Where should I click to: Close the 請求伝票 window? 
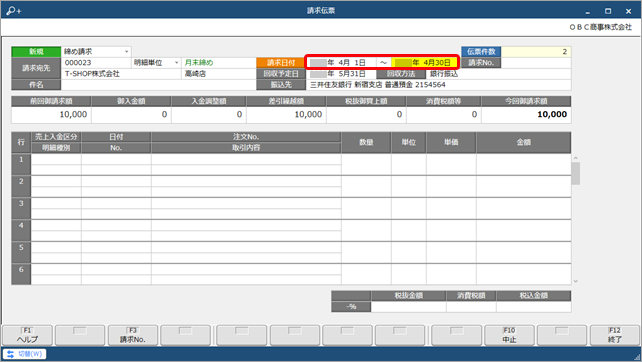(x=628, y=11)
